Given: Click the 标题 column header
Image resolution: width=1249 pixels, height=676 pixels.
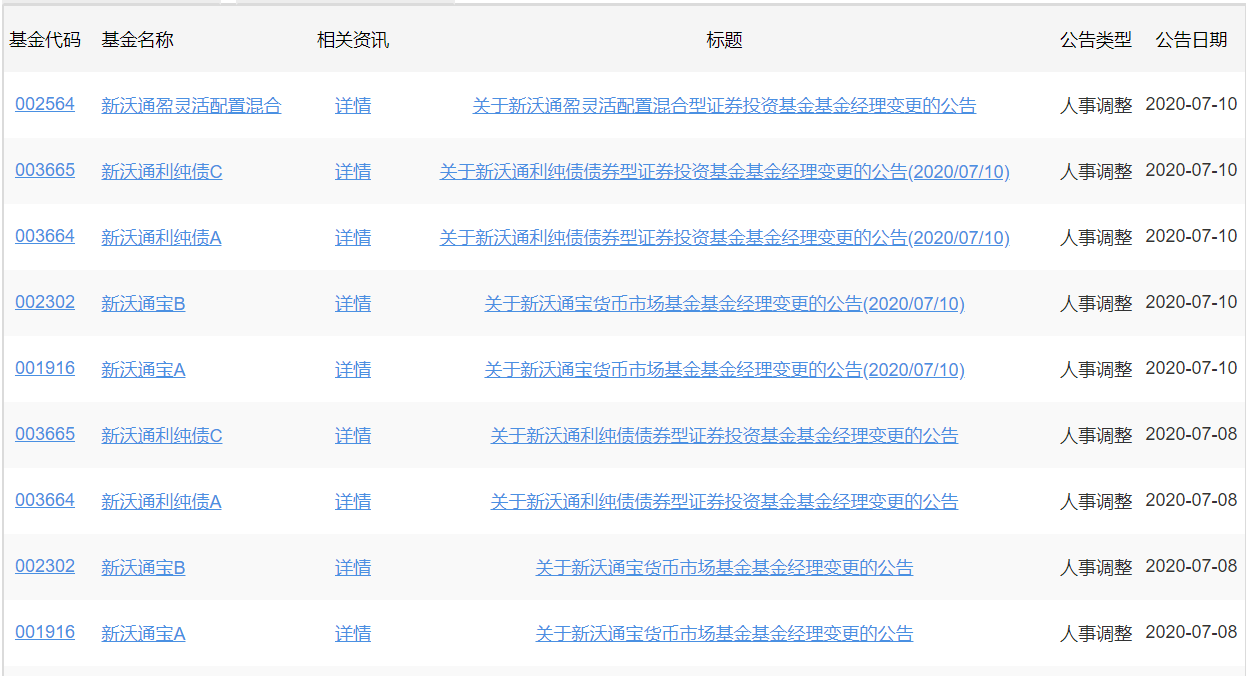Looking at the screenshot, I should pos(724,40).
